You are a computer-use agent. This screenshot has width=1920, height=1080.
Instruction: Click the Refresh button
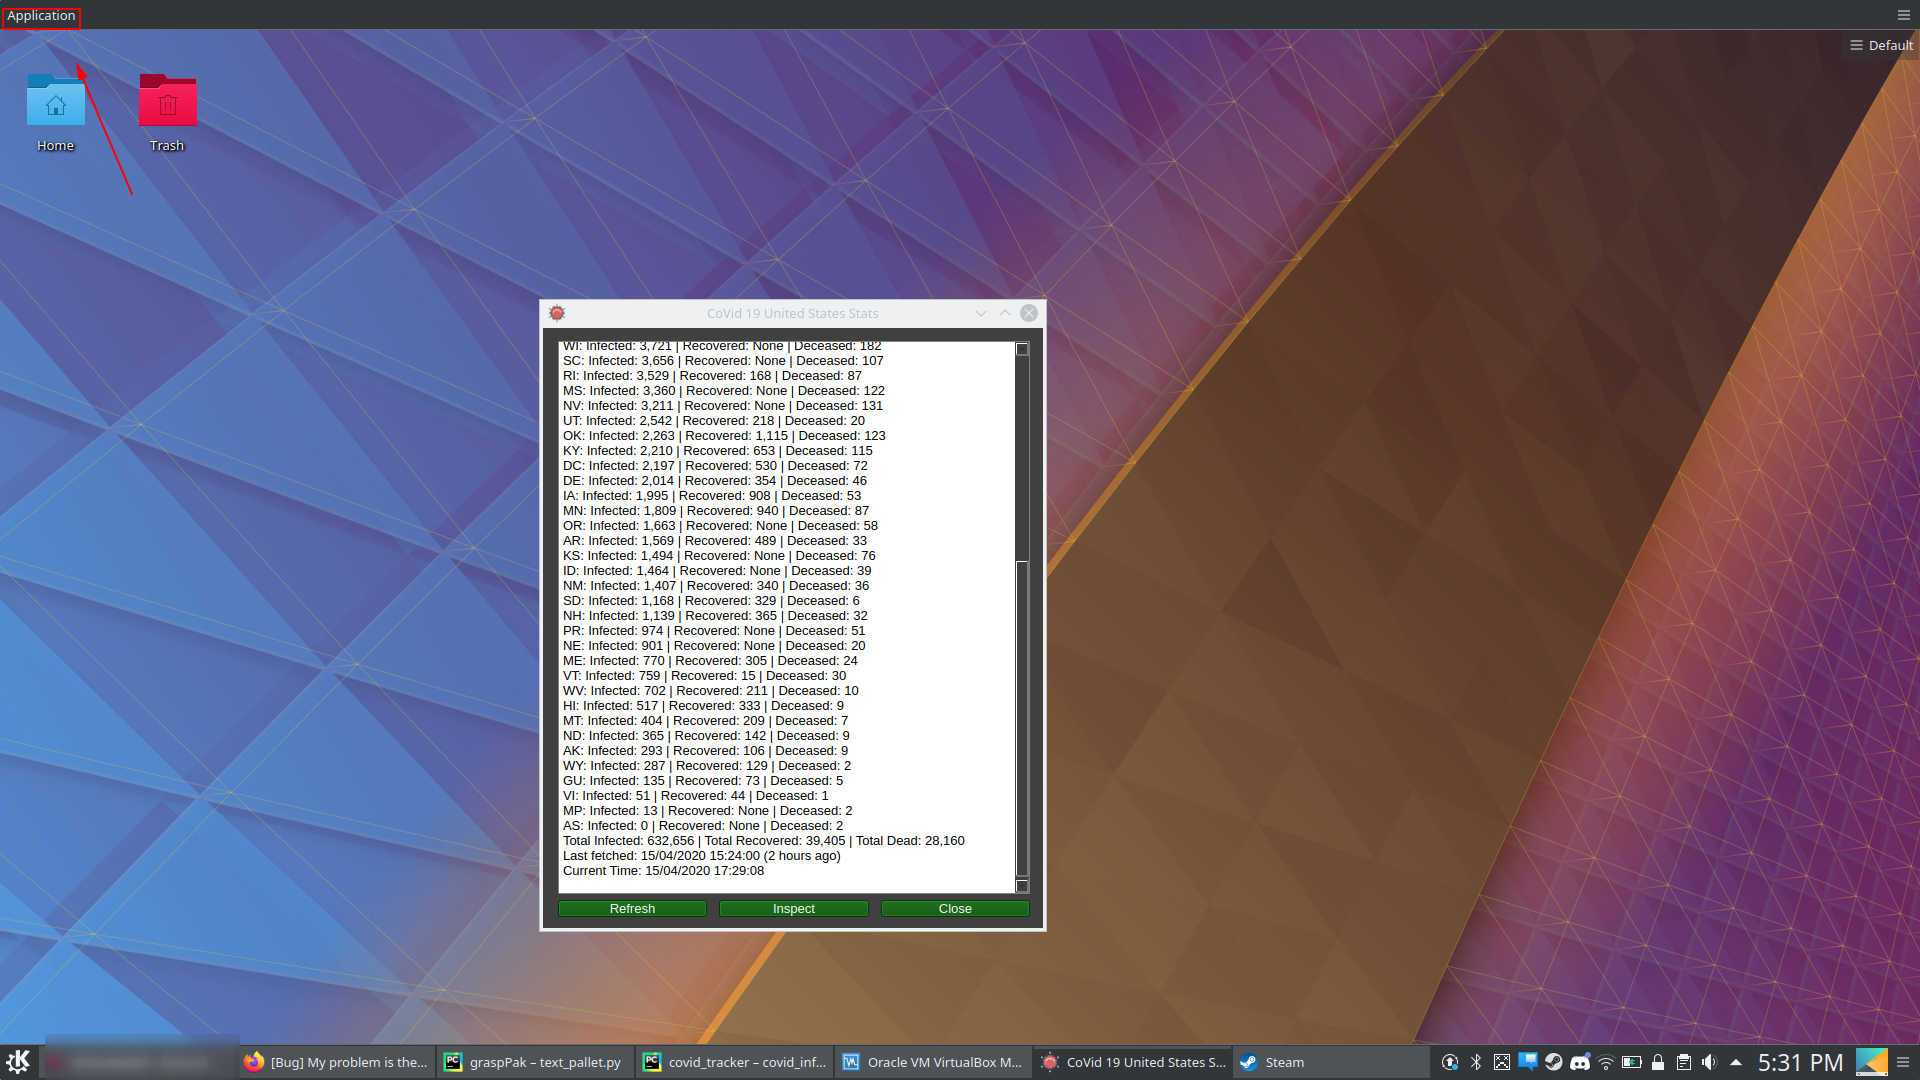tap(632, 908)
